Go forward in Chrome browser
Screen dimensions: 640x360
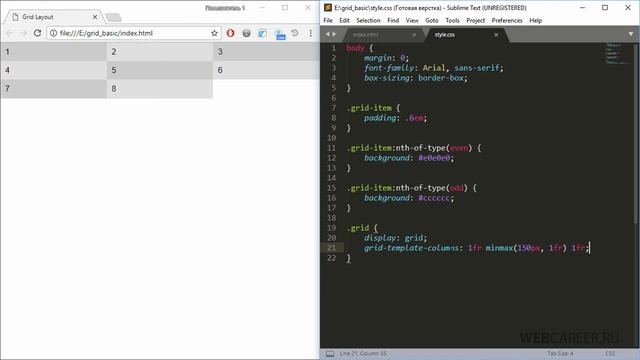pyautogui.click(x=23, y=33)
